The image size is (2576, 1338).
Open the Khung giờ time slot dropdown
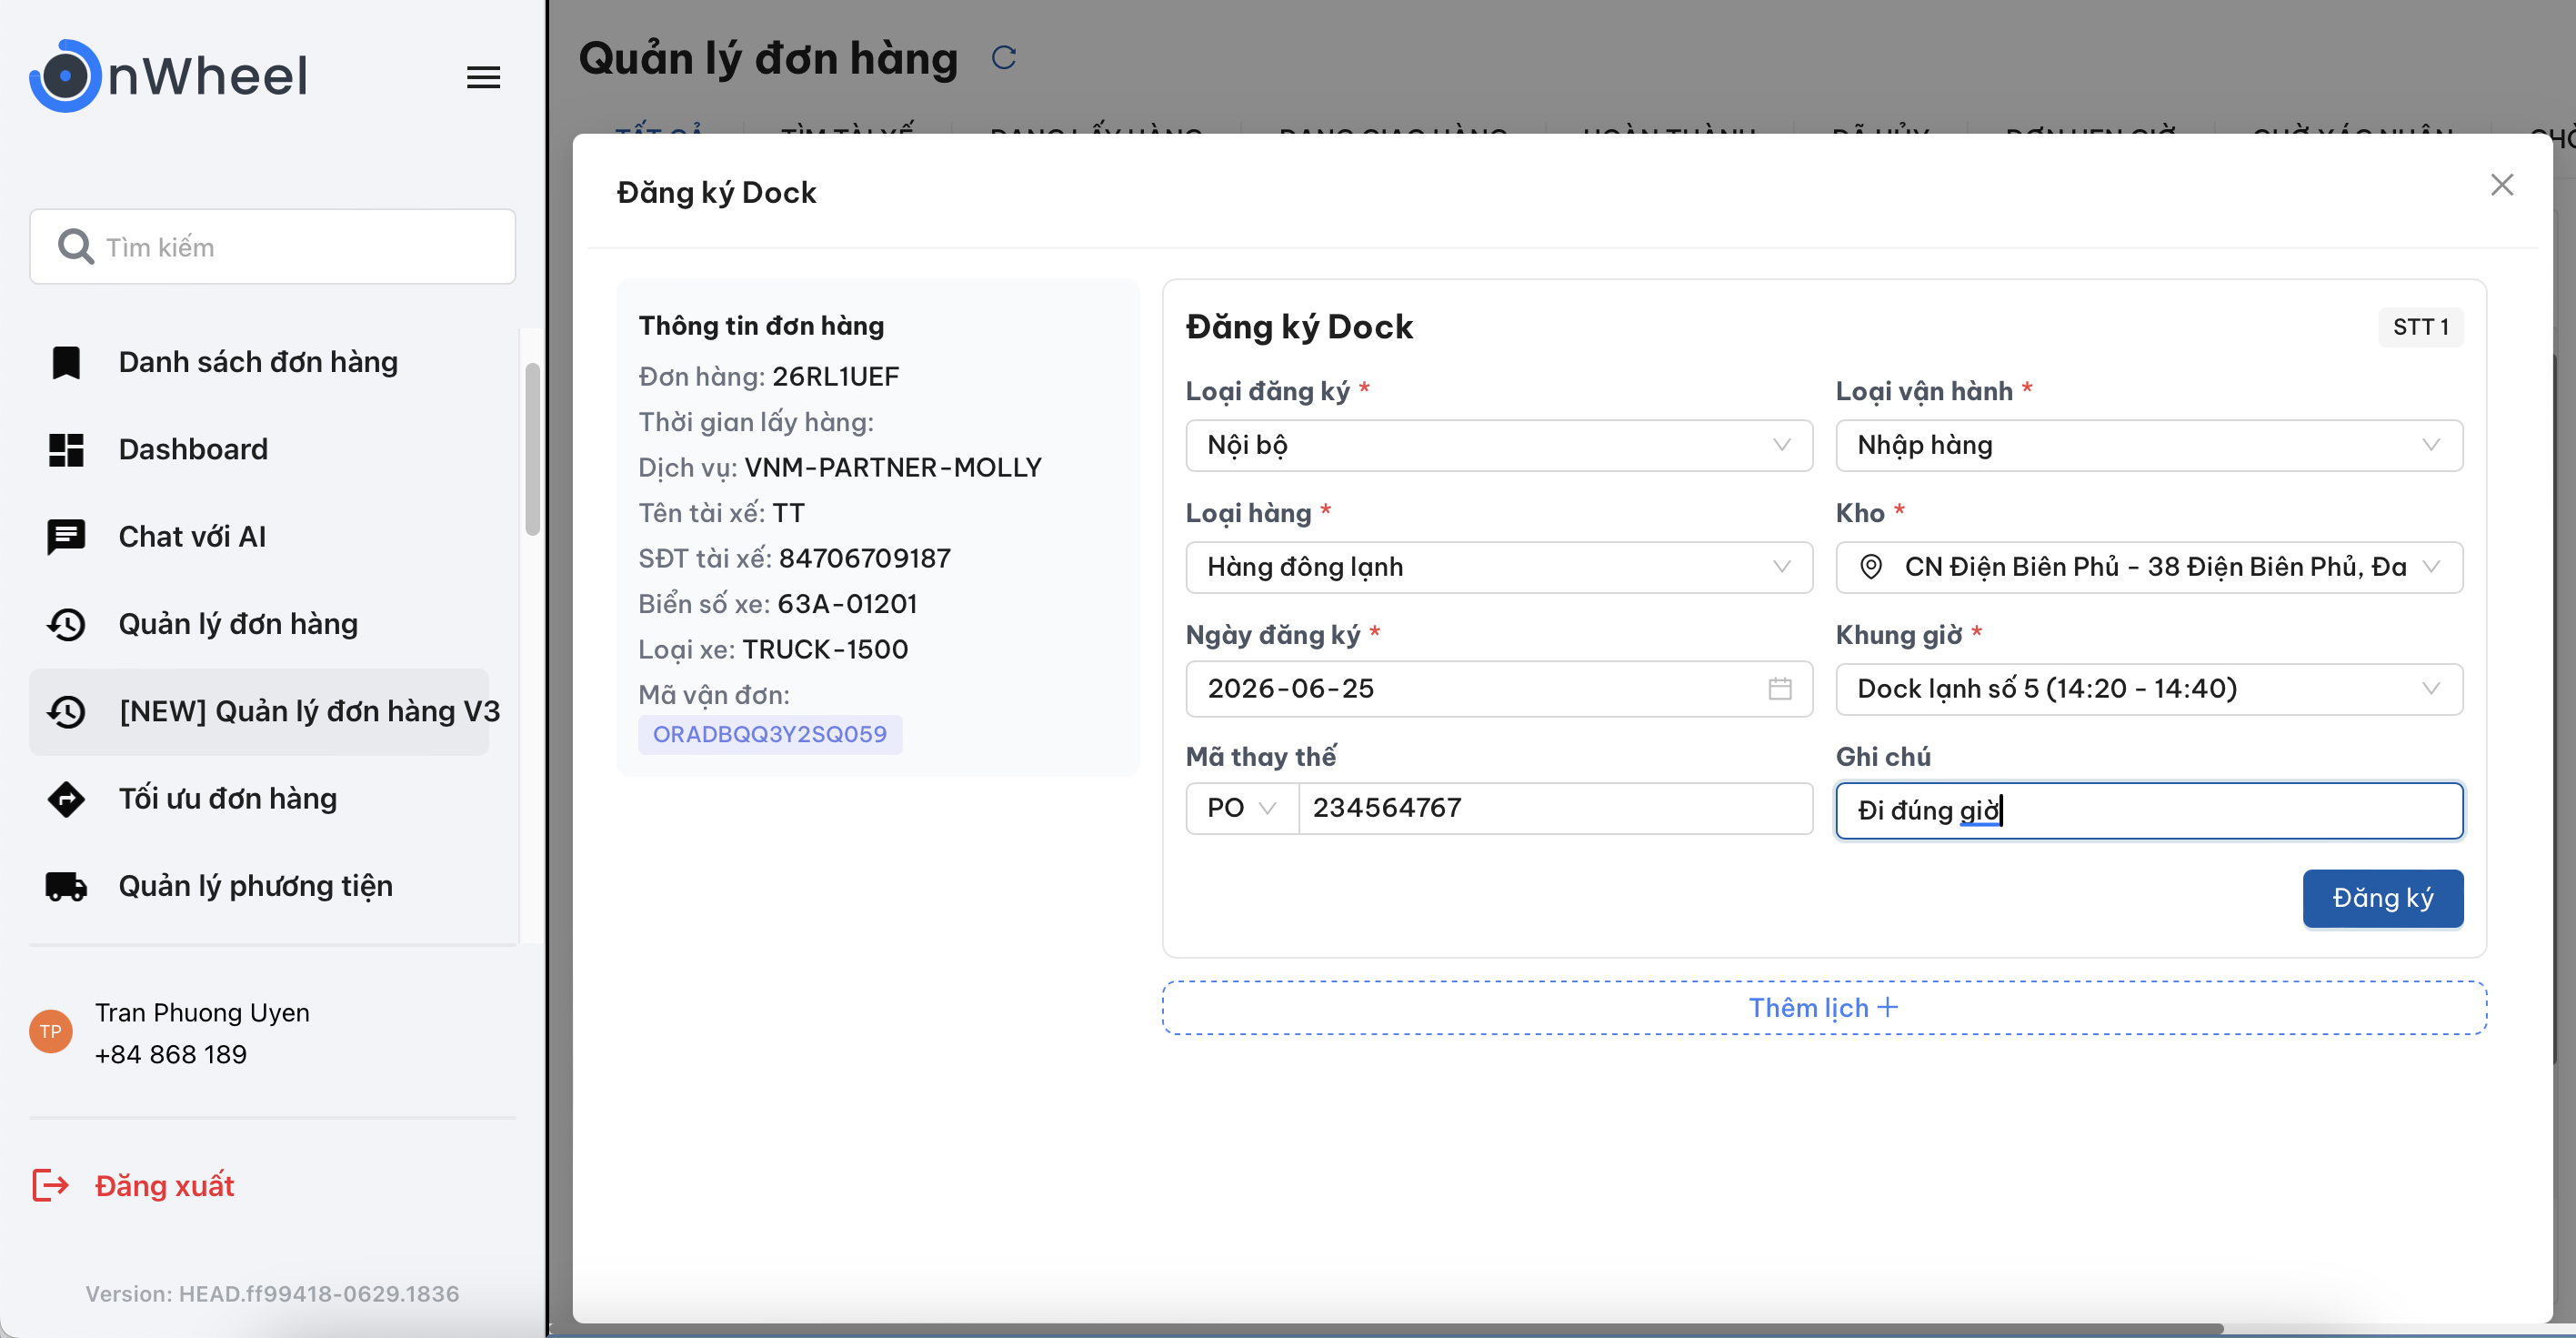click(x=2148, y=689)
